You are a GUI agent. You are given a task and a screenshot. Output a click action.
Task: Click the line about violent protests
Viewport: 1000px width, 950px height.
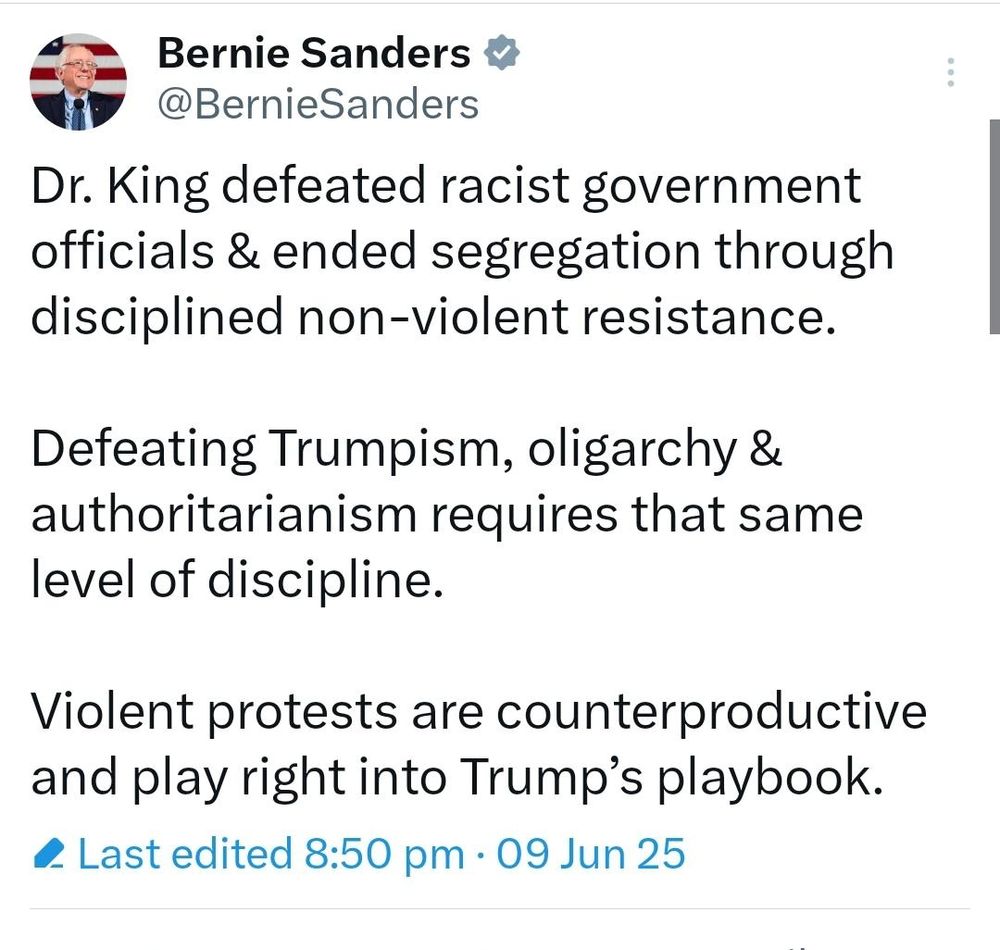click(478, 711)
